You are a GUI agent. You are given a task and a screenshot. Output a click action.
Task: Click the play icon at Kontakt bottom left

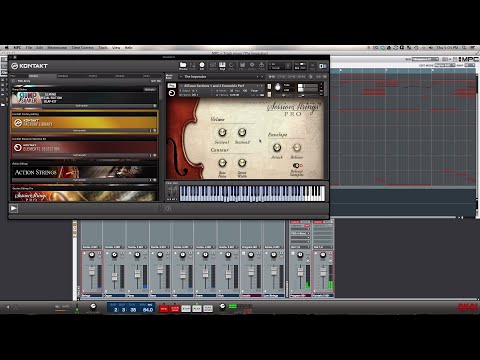[14, 208]
